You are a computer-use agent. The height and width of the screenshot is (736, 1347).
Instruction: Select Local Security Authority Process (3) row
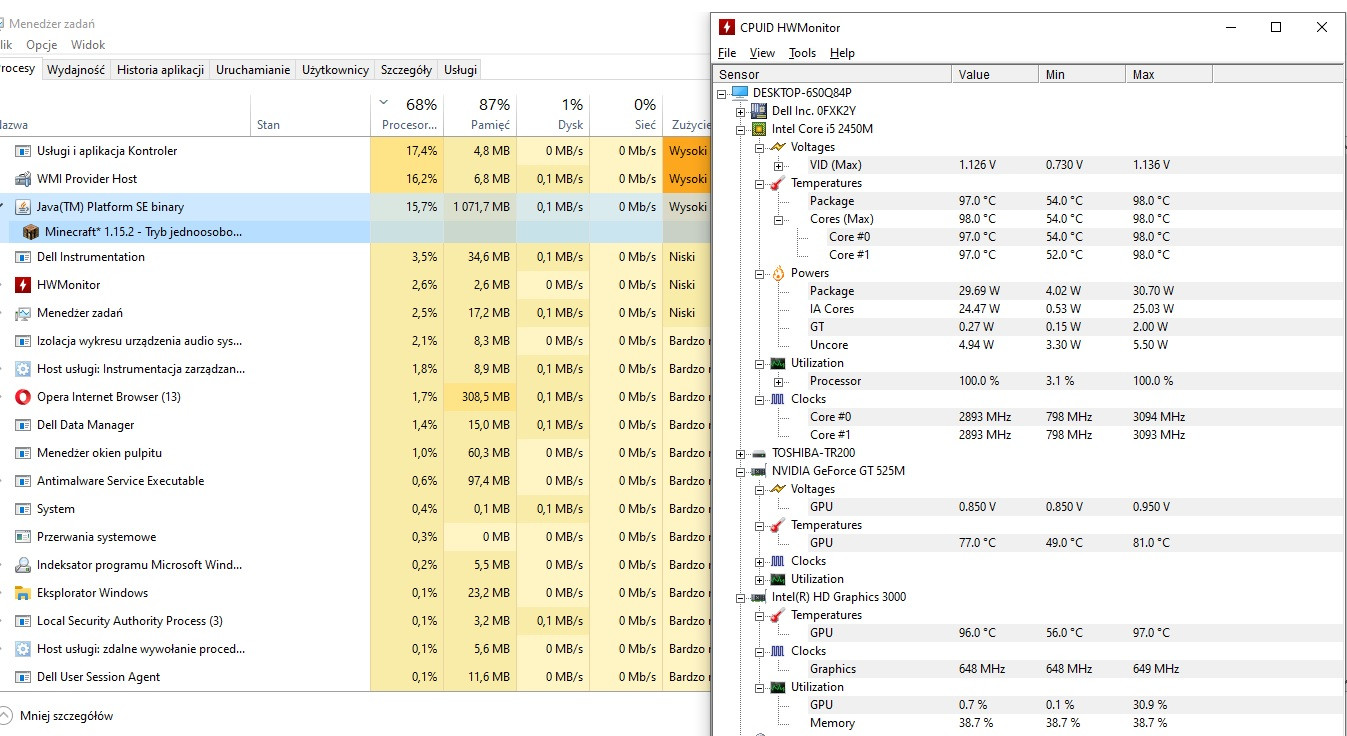(x=355, y=621)
